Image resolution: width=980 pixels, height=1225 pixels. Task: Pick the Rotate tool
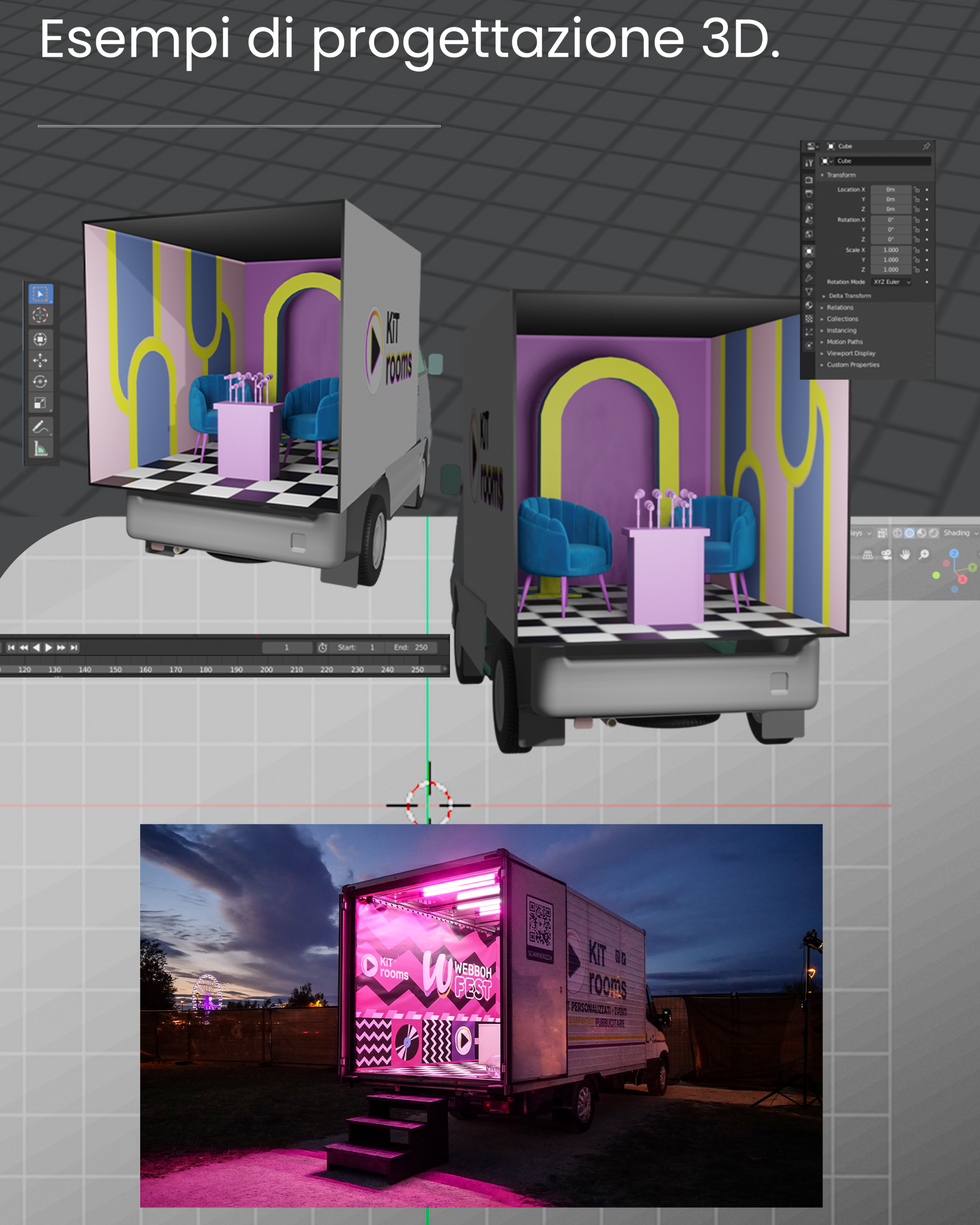[x=40, y=381]
